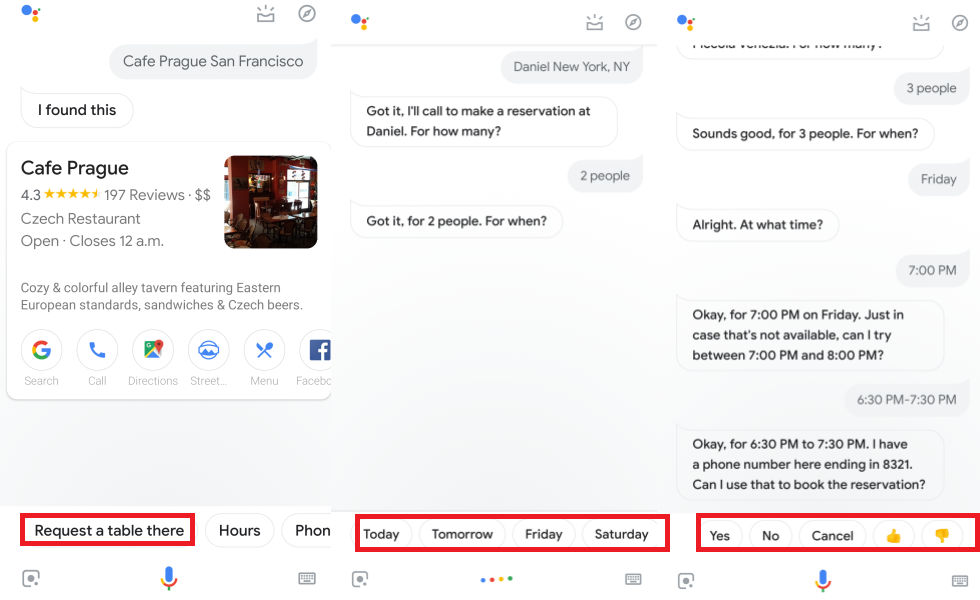Tap the microphone on the Cafe Prague screen
The width and height of the screenshot is (980, 600).
click(x=169, y=578)
